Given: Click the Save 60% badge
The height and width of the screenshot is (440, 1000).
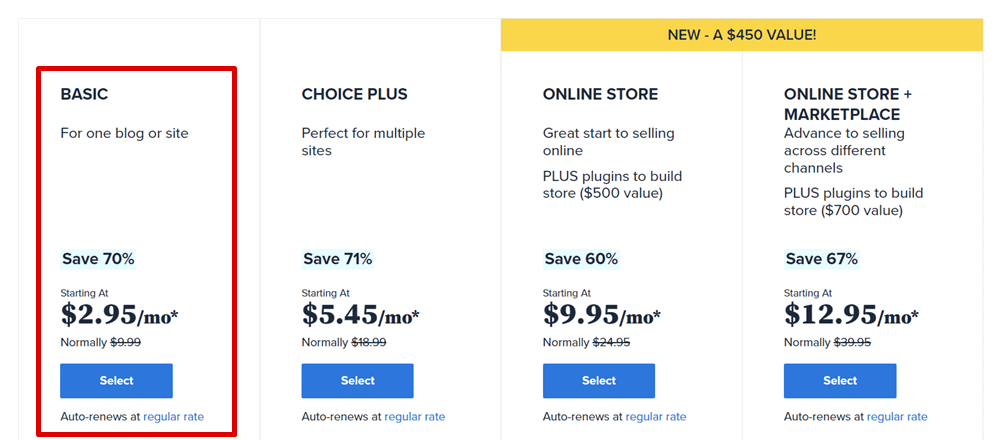Looking at the screenshot, I should (581, 259).
